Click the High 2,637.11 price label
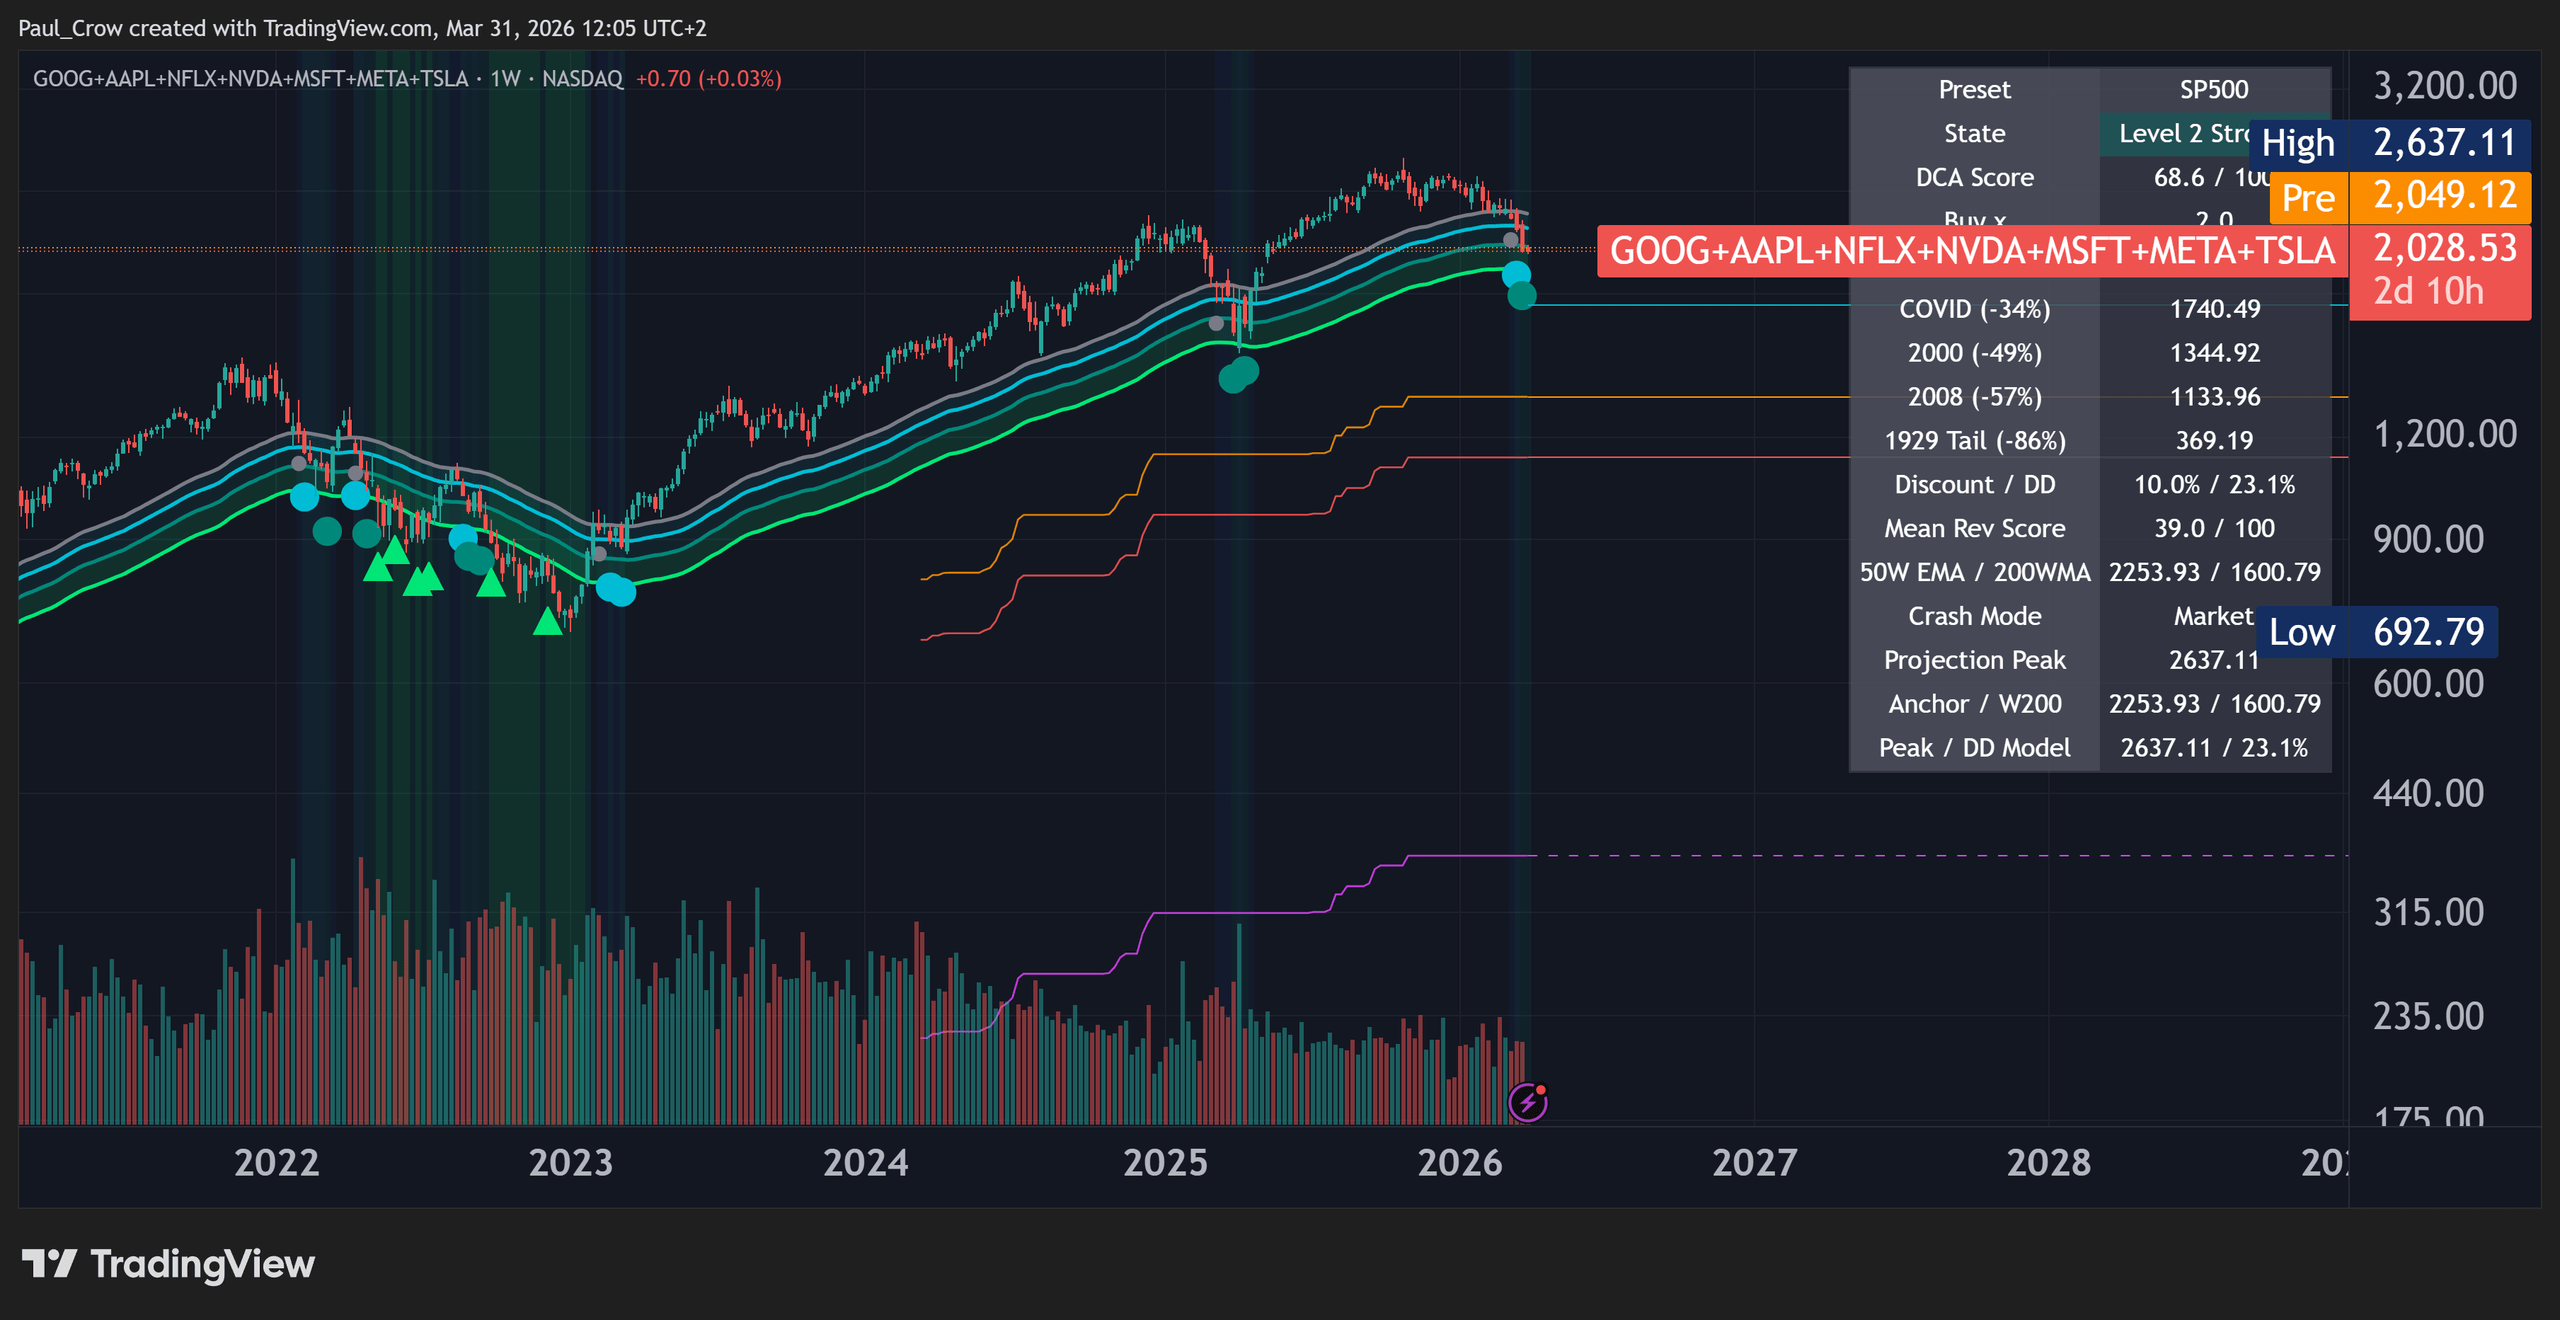The height and width of the screenshot is (1320, 2560). coord(2390,143)
